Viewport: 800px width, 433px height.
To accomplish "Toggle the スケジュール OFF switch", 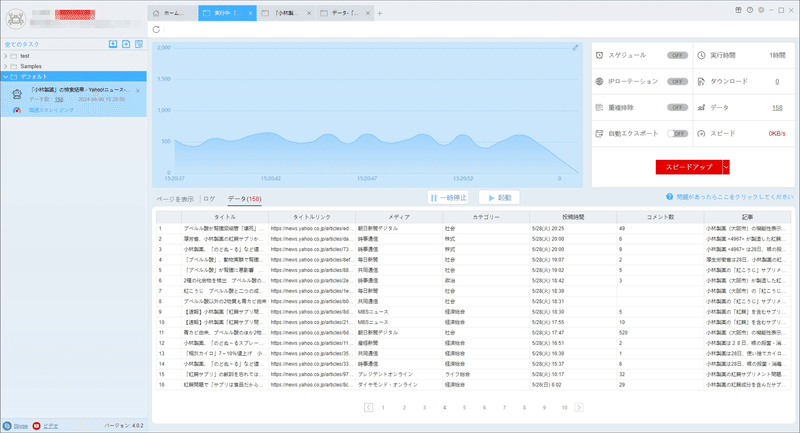I will (677, 55).
